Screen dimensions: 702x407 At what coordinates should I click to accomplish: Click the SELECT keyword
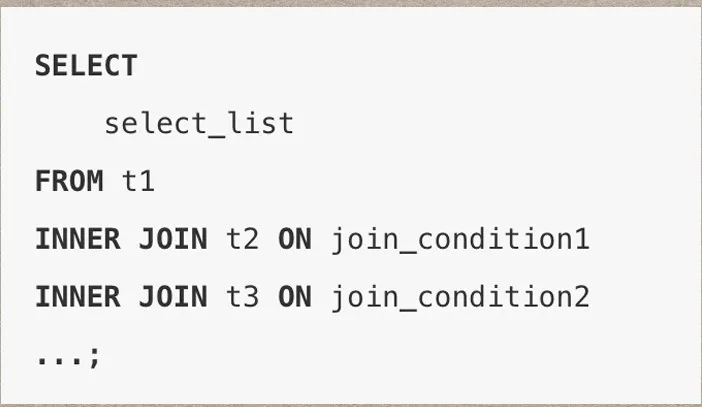(86, 66)
